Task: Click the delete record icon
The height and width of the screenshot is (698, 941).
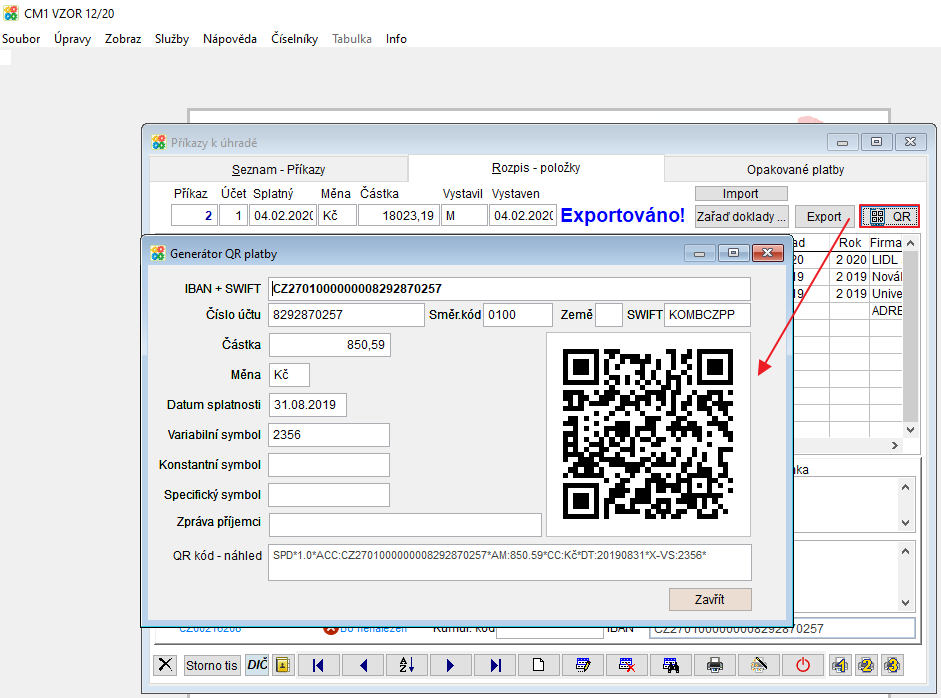Action: pyautogui.click(x=627, y=665)
